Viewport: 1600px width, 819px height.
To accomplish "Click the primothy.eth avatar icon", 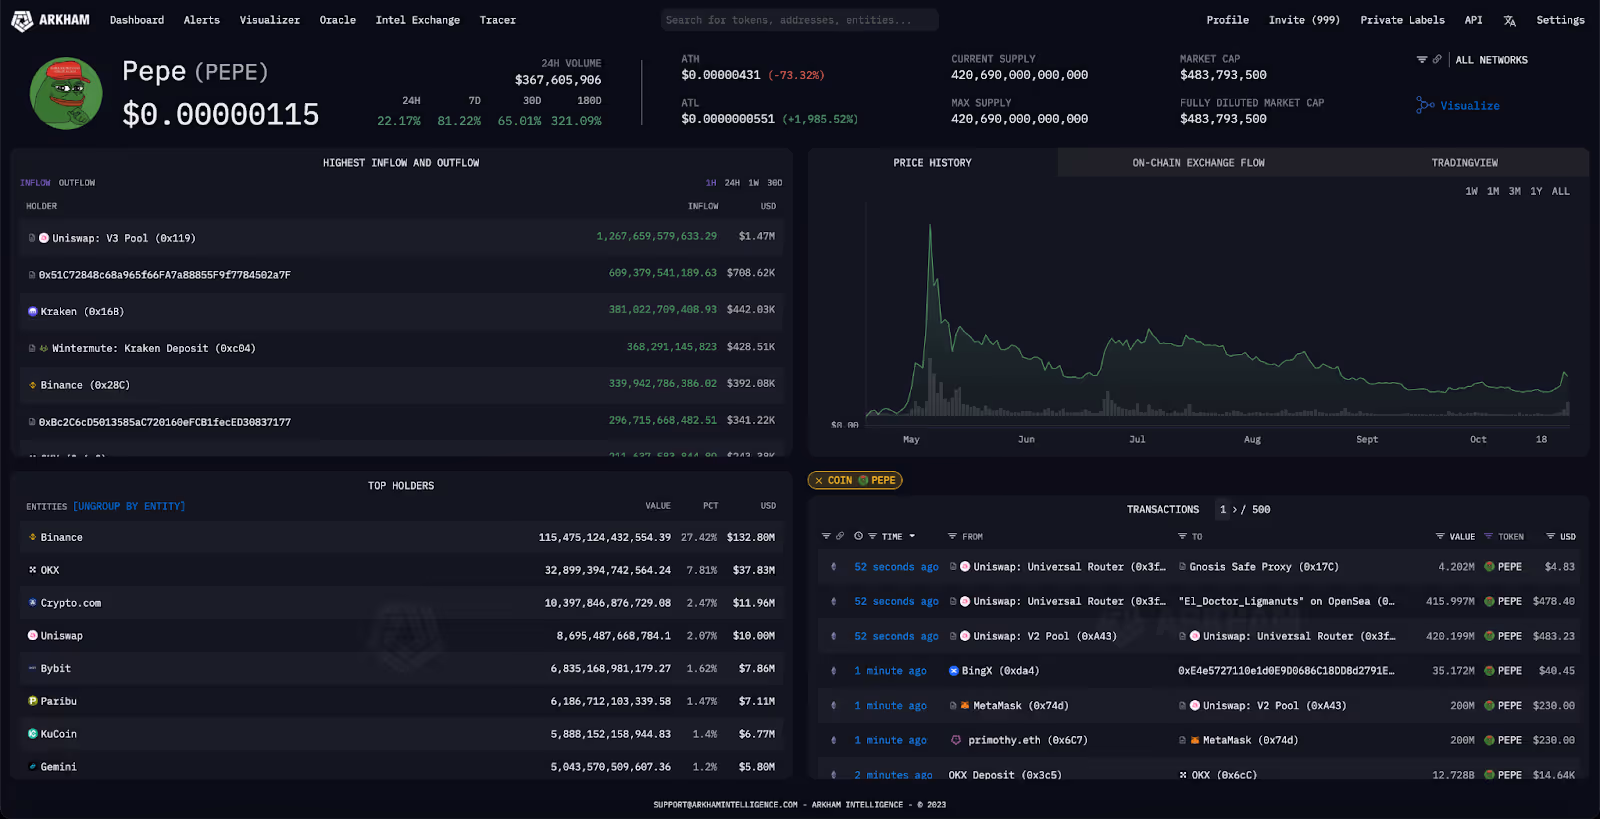I will (956, 740).
